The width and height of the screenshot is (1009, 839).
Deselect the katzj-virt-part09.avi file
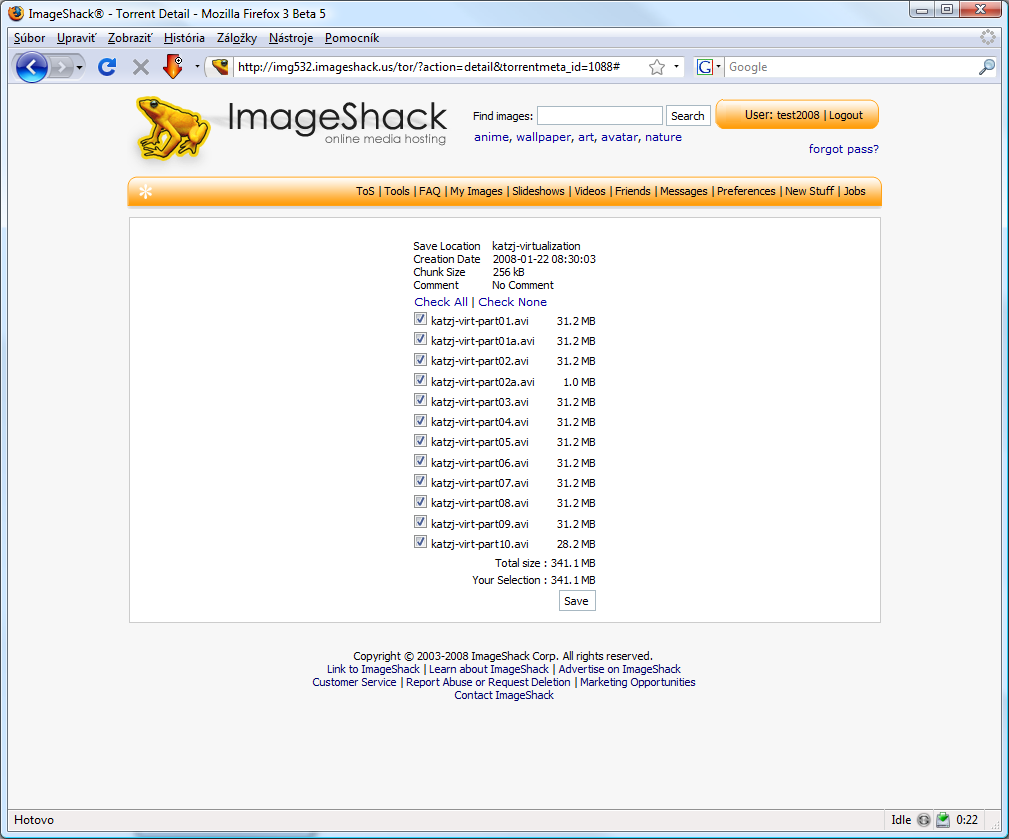point(420,522)
